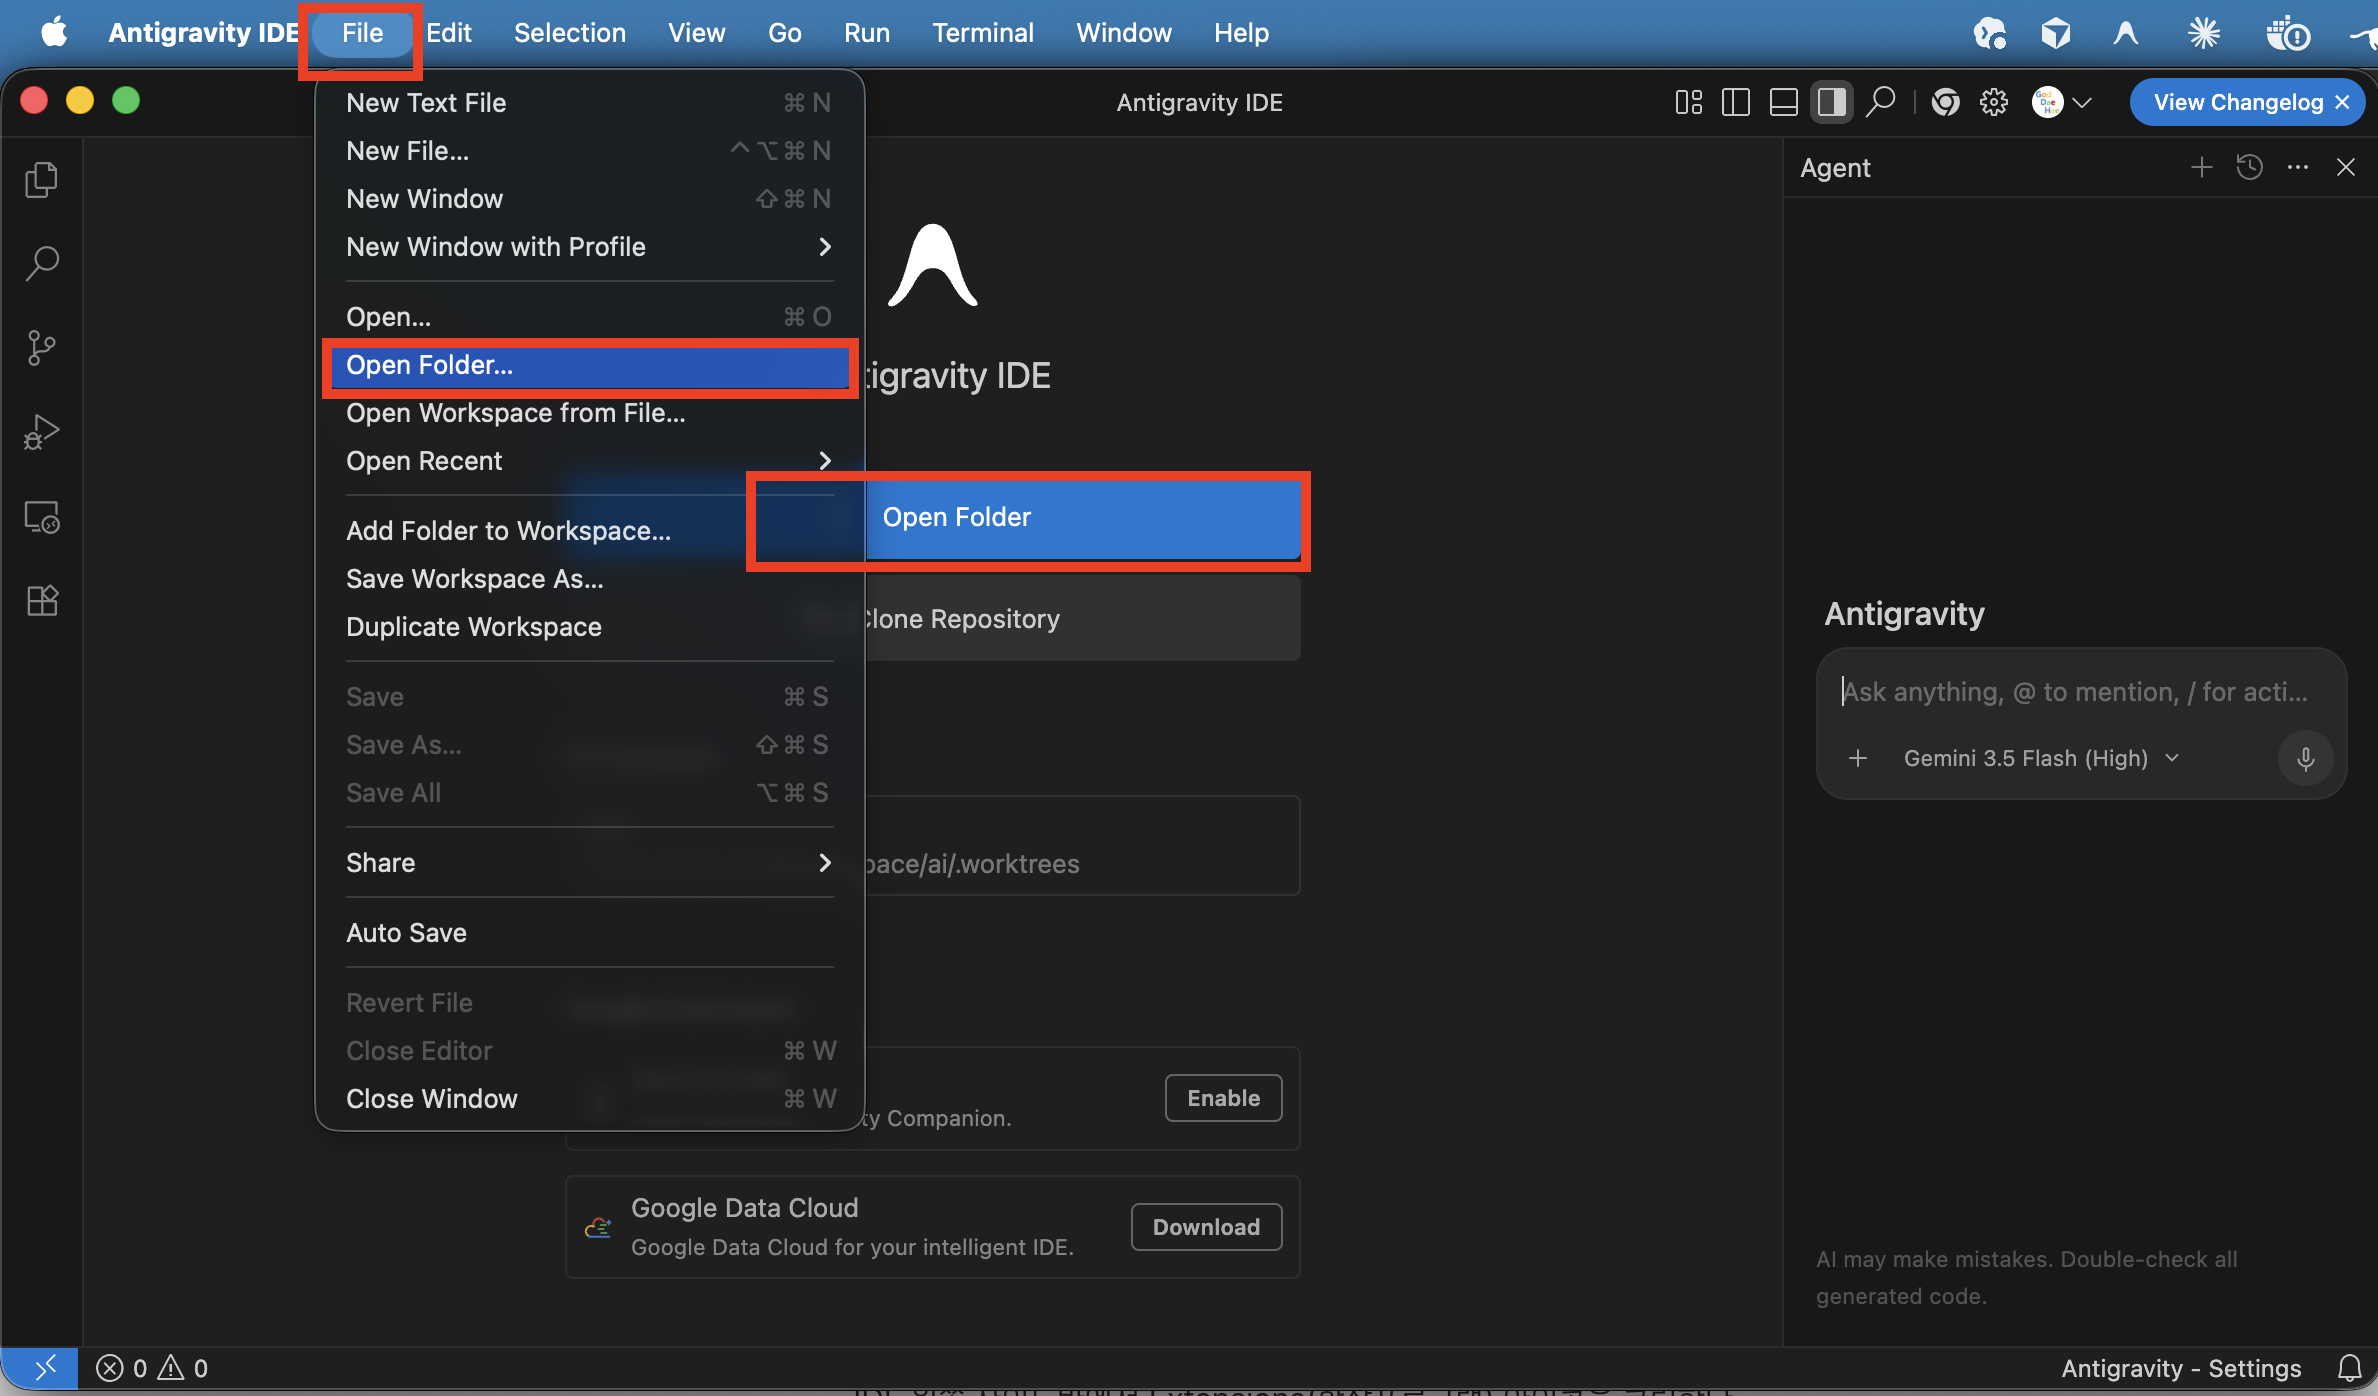Click the blue Open Folder button
The image size is (2378, 1396).
pyautogui.click(x=1082, y=518)
